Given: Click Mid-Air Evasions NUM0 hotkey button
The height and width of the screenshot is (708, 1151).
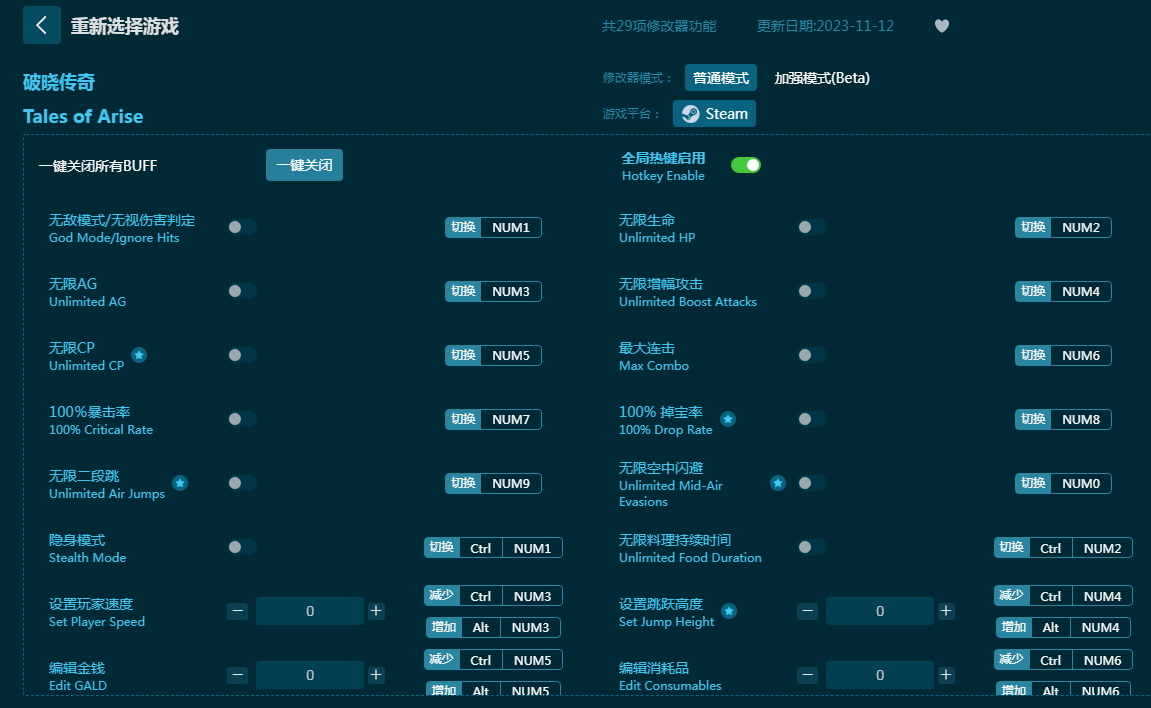Looking at the screenshot, I should (1063, 483).
